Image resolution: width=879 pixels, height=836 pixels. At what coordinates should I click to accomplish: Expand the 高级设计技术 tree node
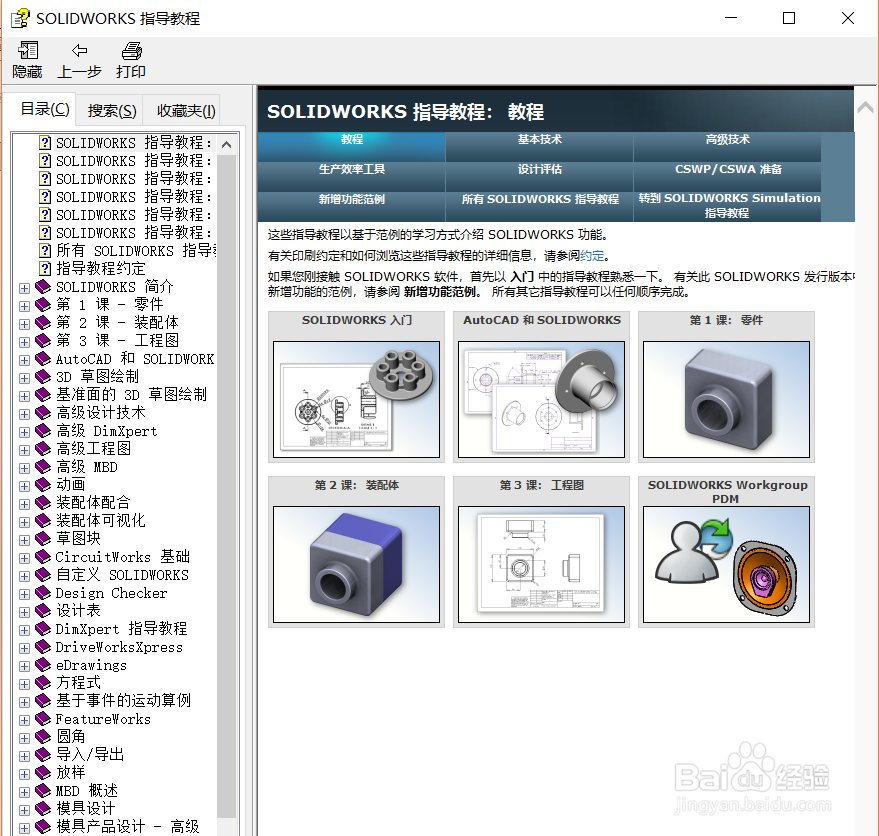click(x=24, y=414)
